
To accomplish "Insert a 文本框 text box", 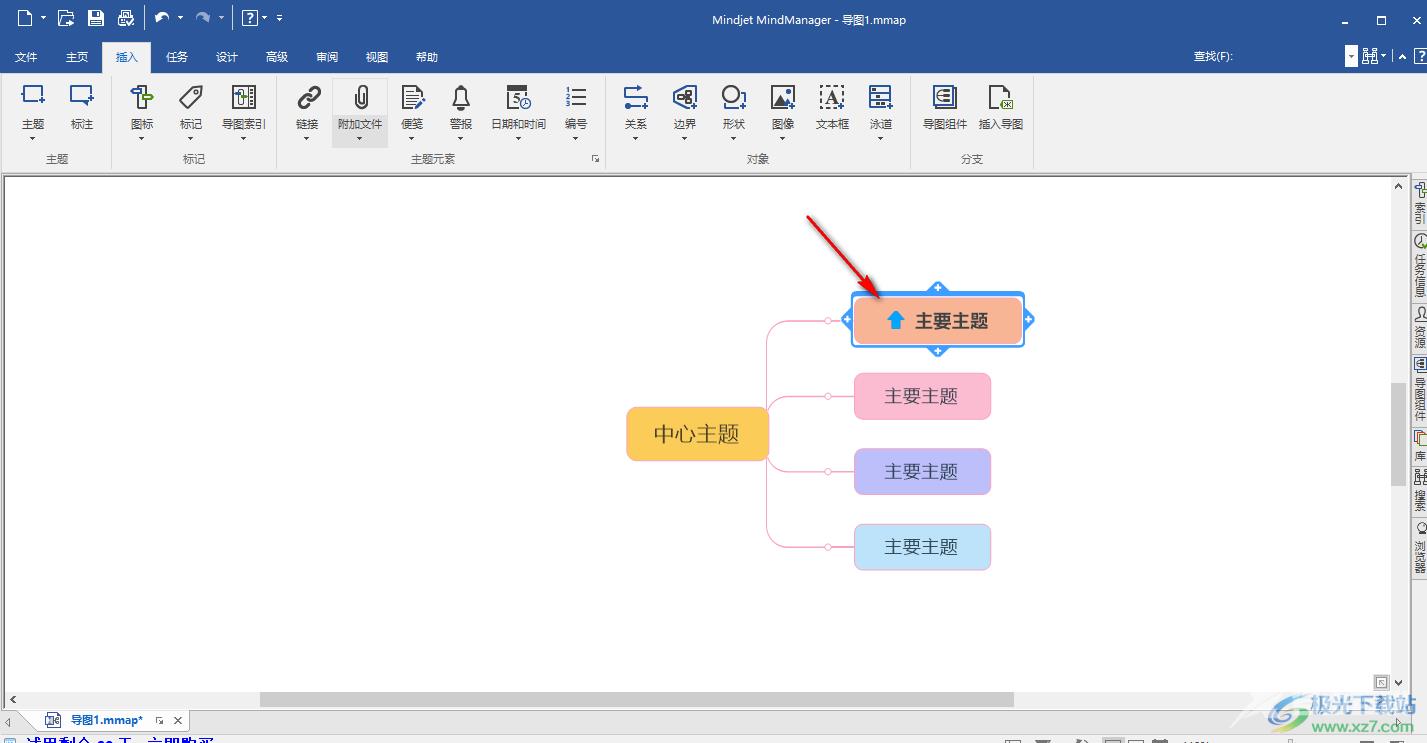I will [832, 105].
